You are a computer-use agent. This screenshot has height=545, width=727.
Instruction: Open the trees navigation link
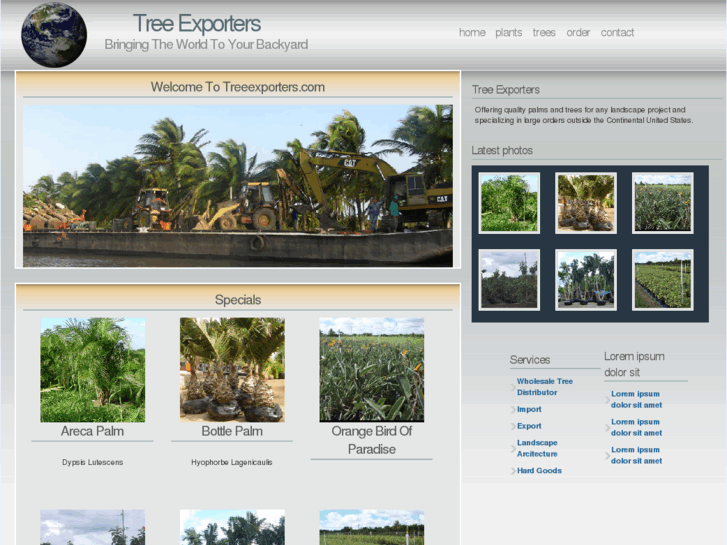(x=544, y=33)
